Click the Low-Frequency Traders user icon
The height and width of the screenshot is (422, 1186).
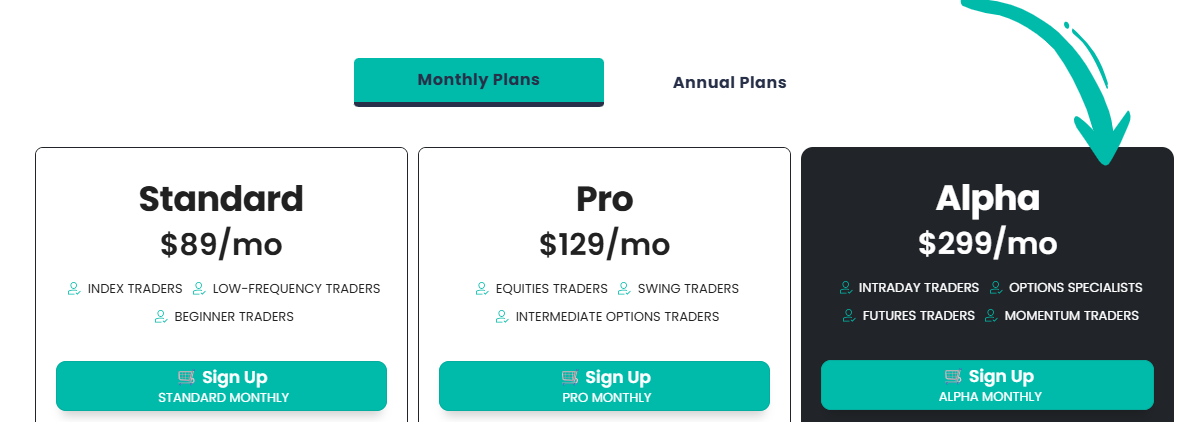pyautogui.click(x=198, y=289)
